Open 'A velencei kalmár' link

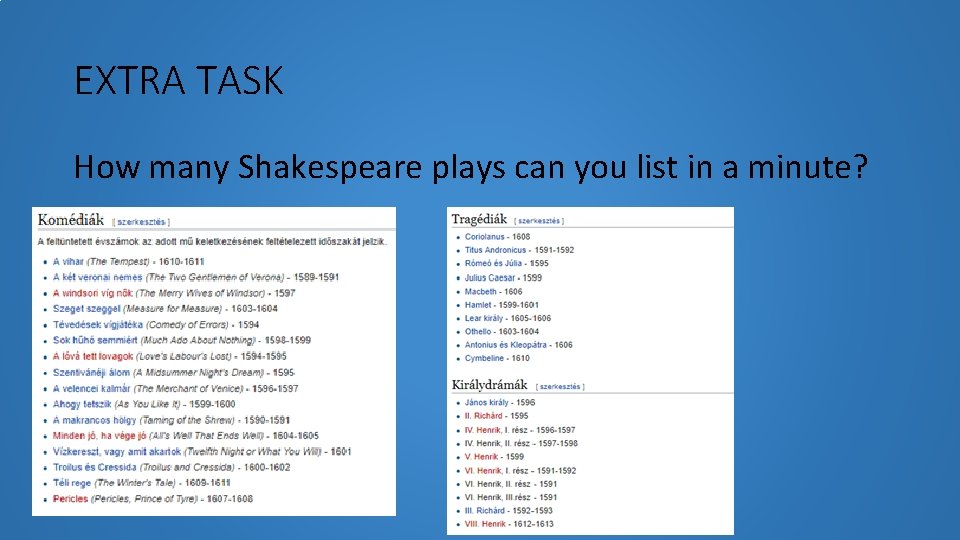coord(91,388)
